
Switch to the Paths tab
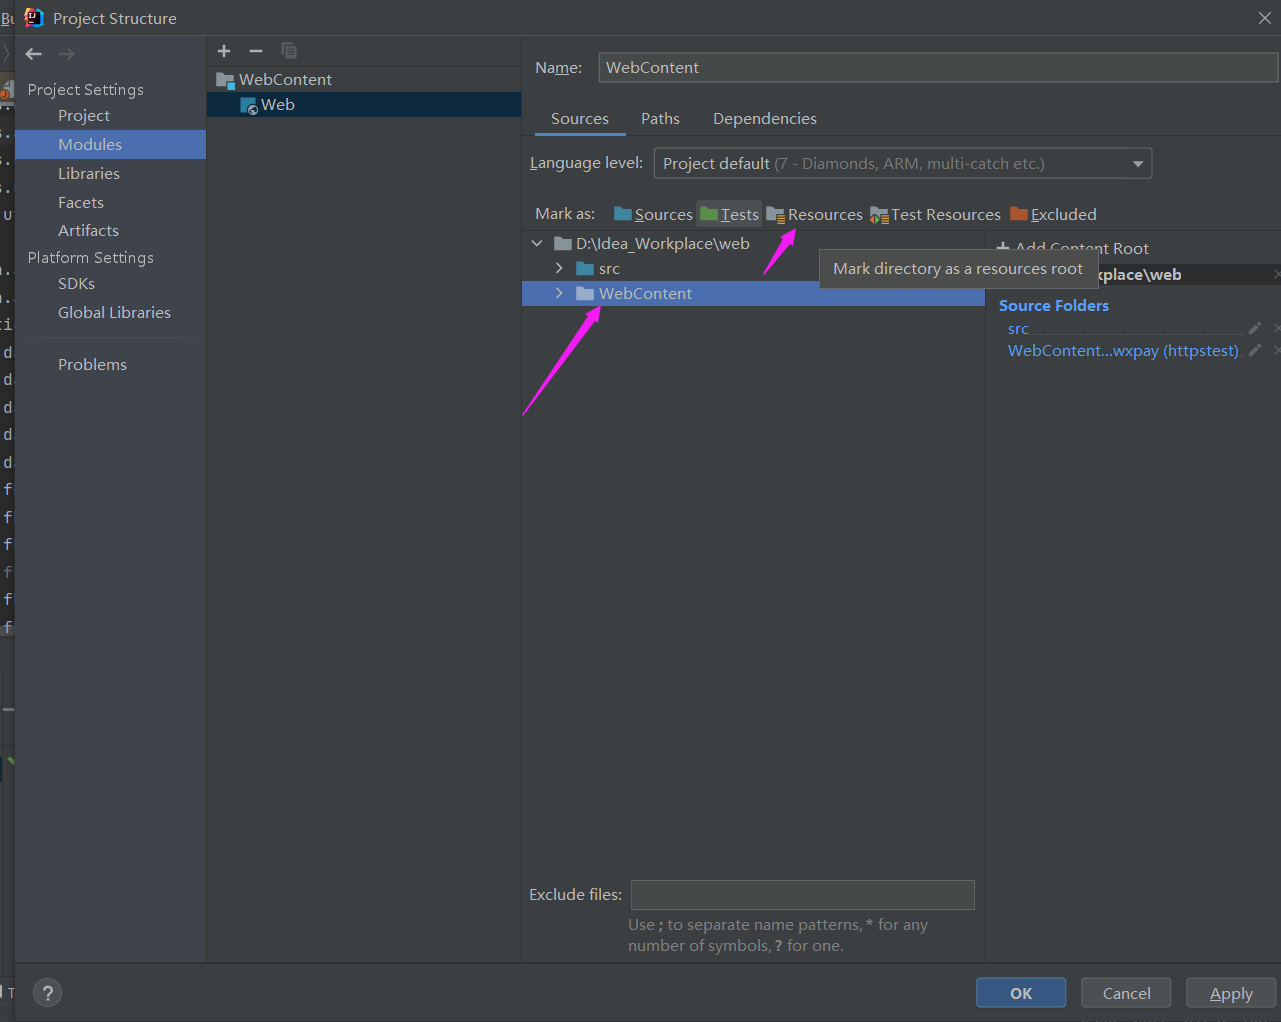pos(660,118)
